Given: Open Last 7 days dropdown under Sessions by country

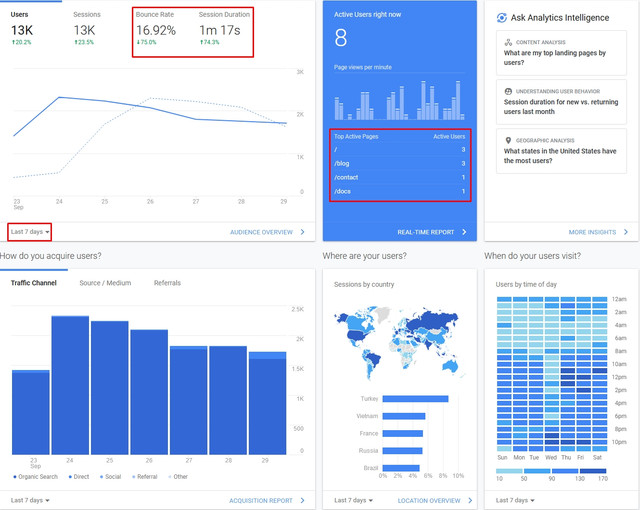Looking at the screenshot, I should (x=353, y=500).
